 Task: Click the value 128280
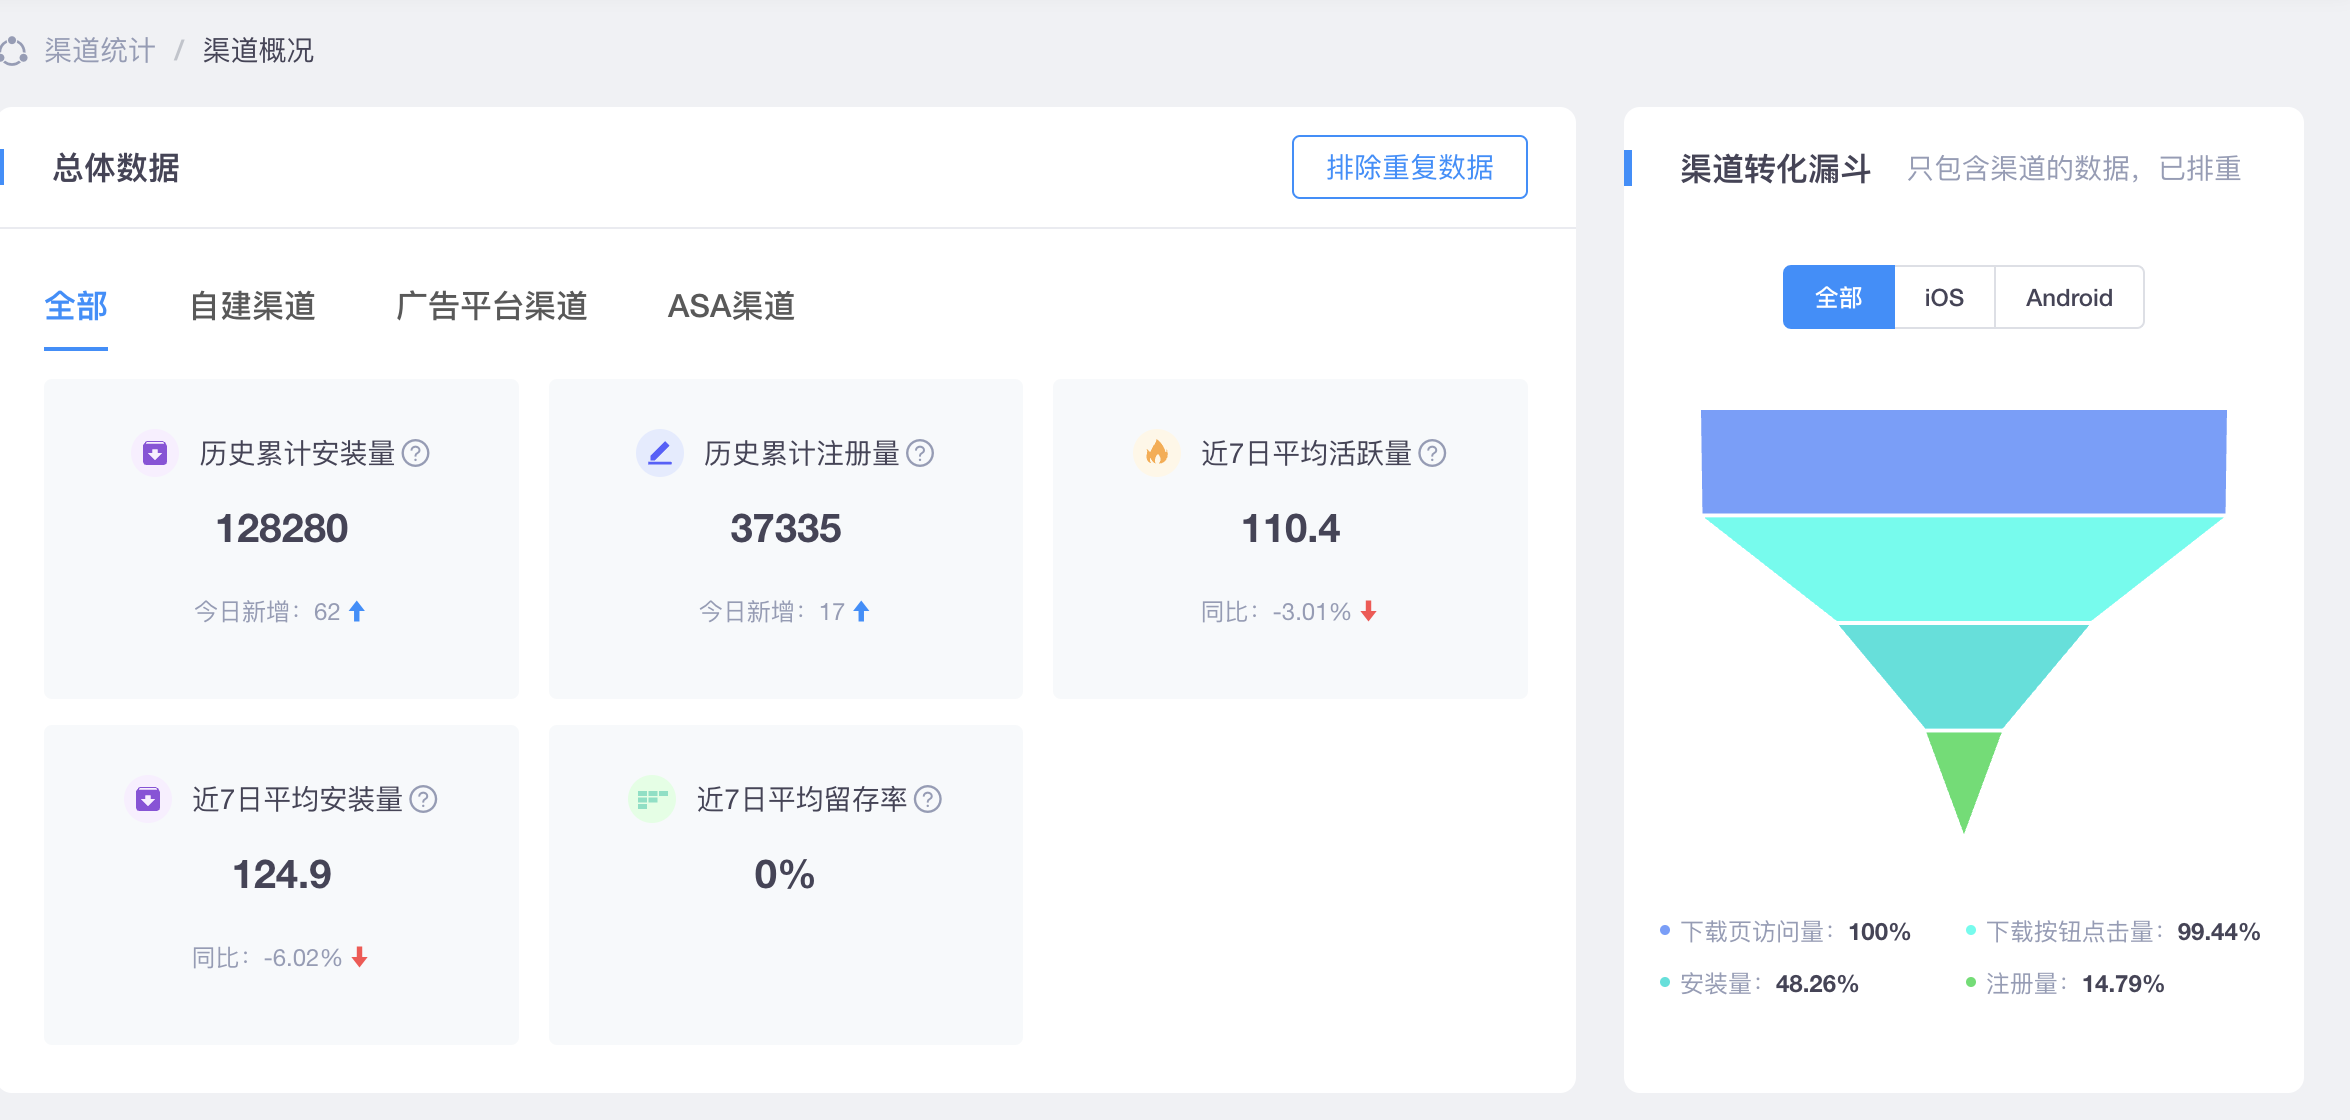click(x=282, y=528)
